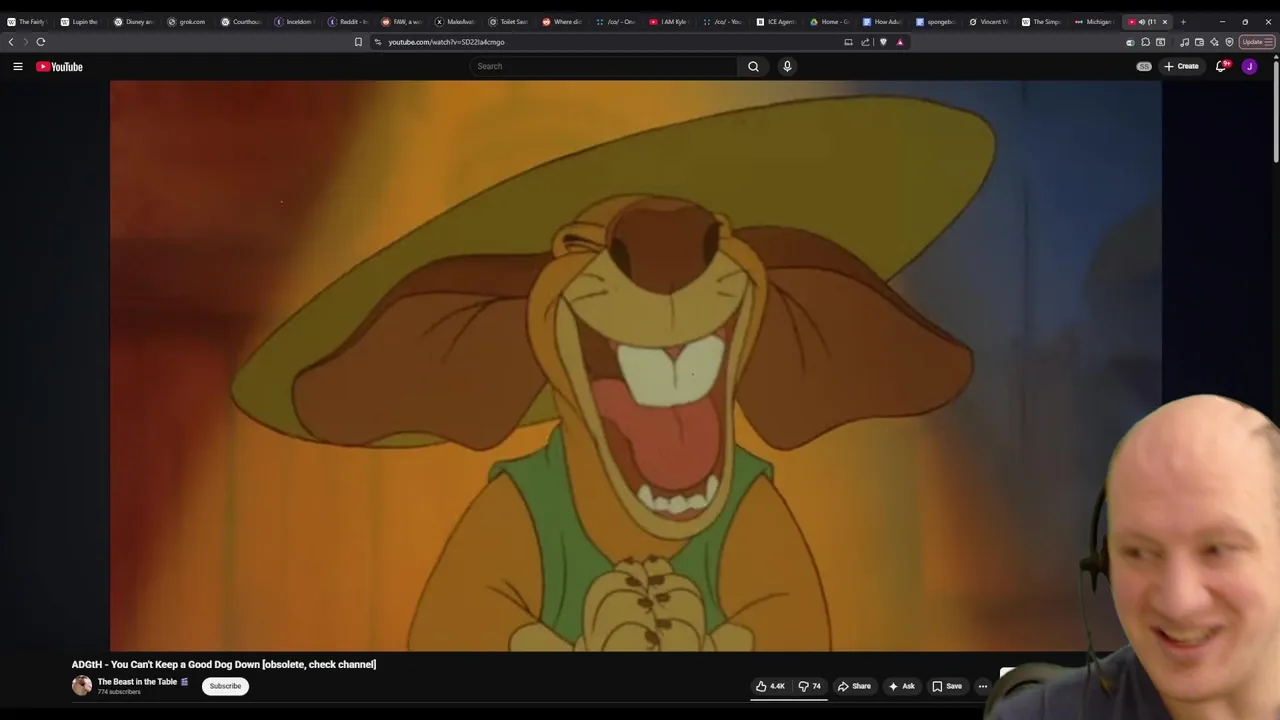
Task: Click the search magnifier button
Action: click(x=753, y=66)
